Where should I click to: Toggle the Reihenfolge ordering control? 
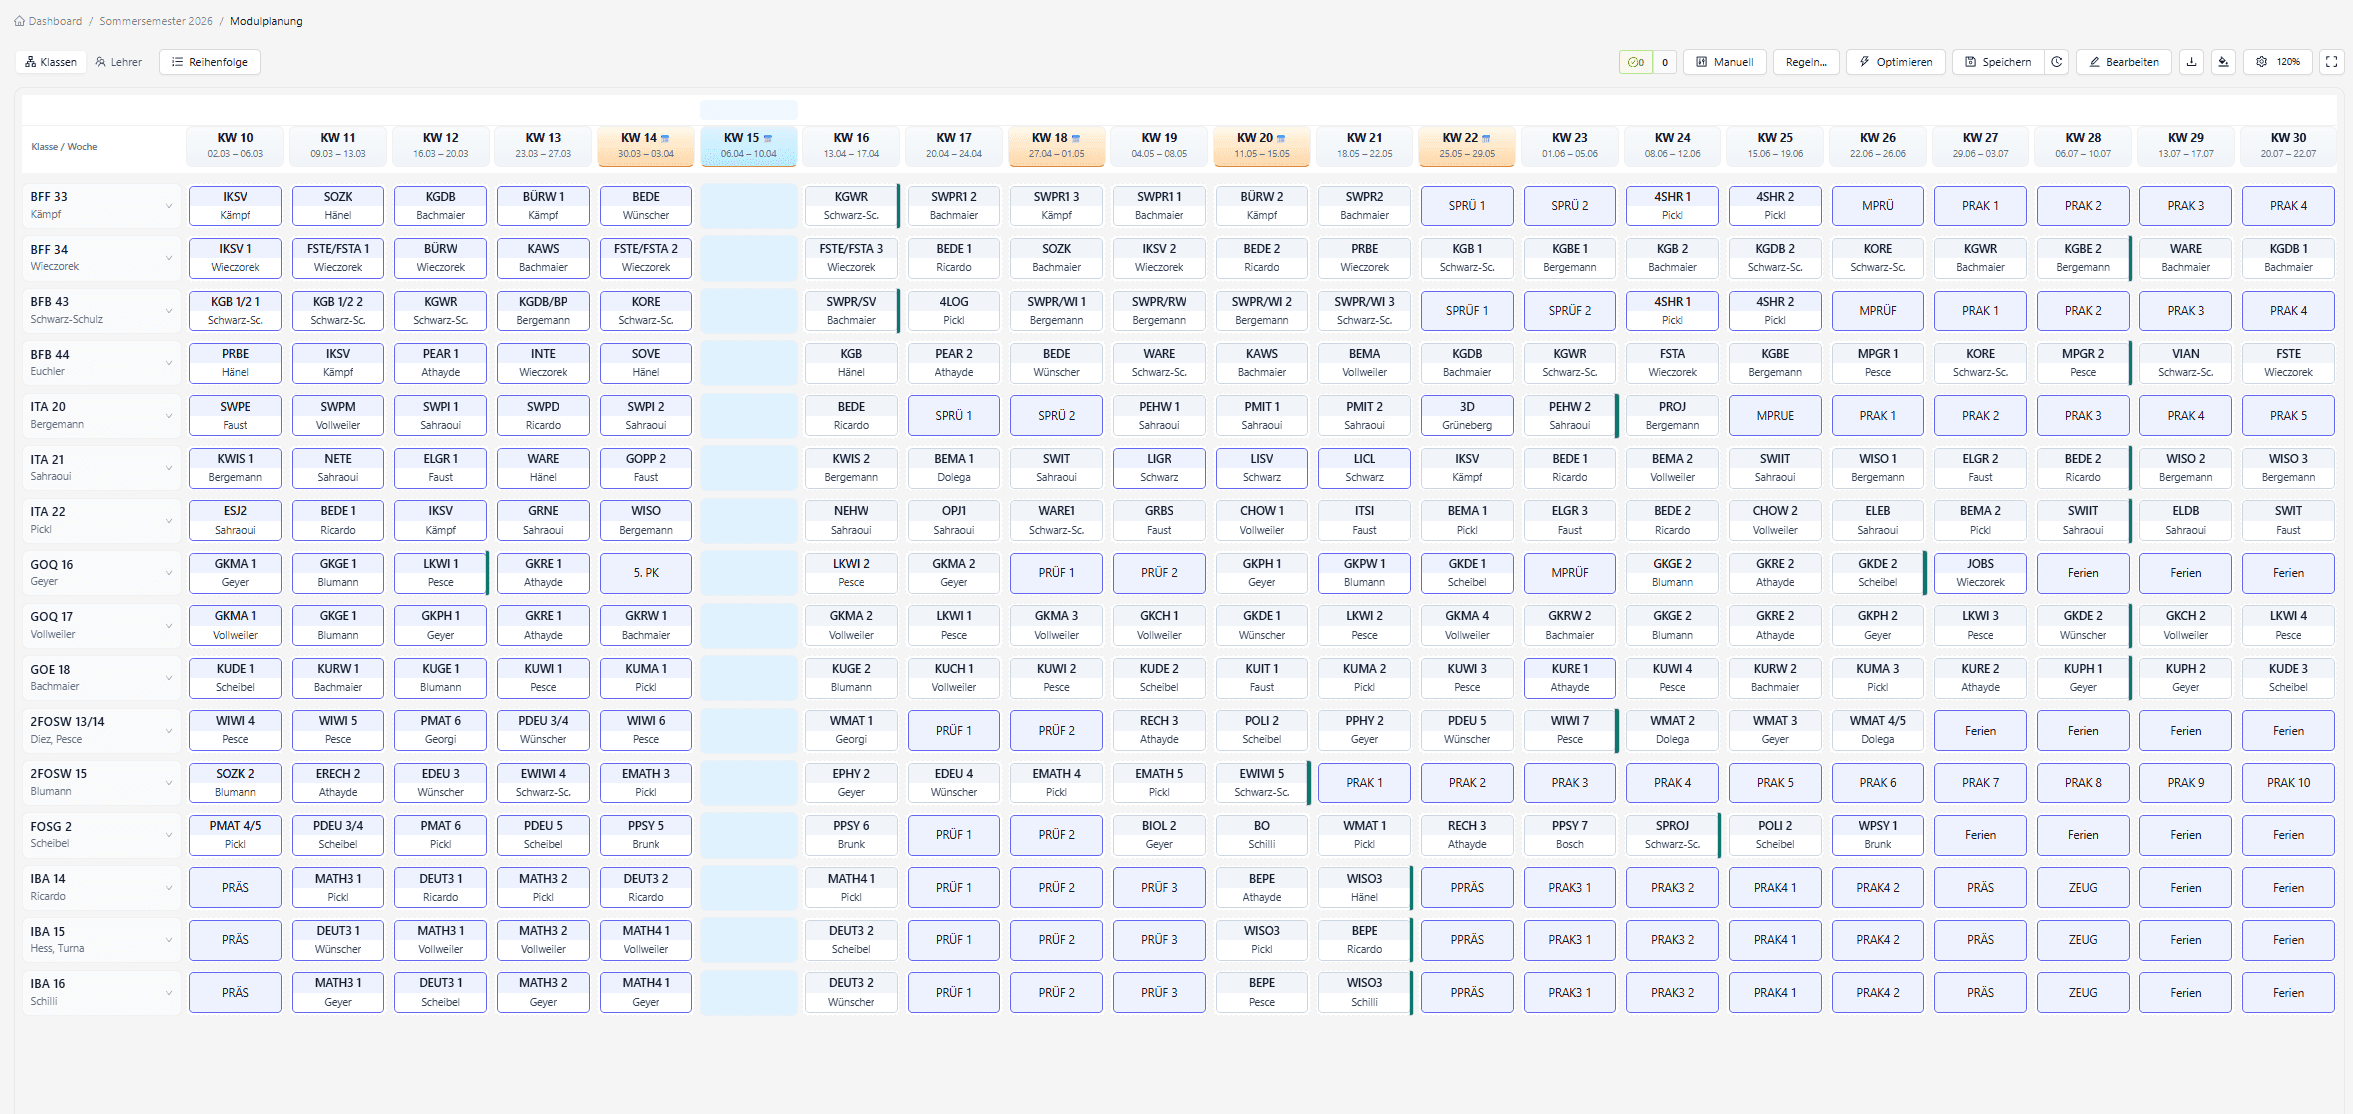[x=209, y=61]
